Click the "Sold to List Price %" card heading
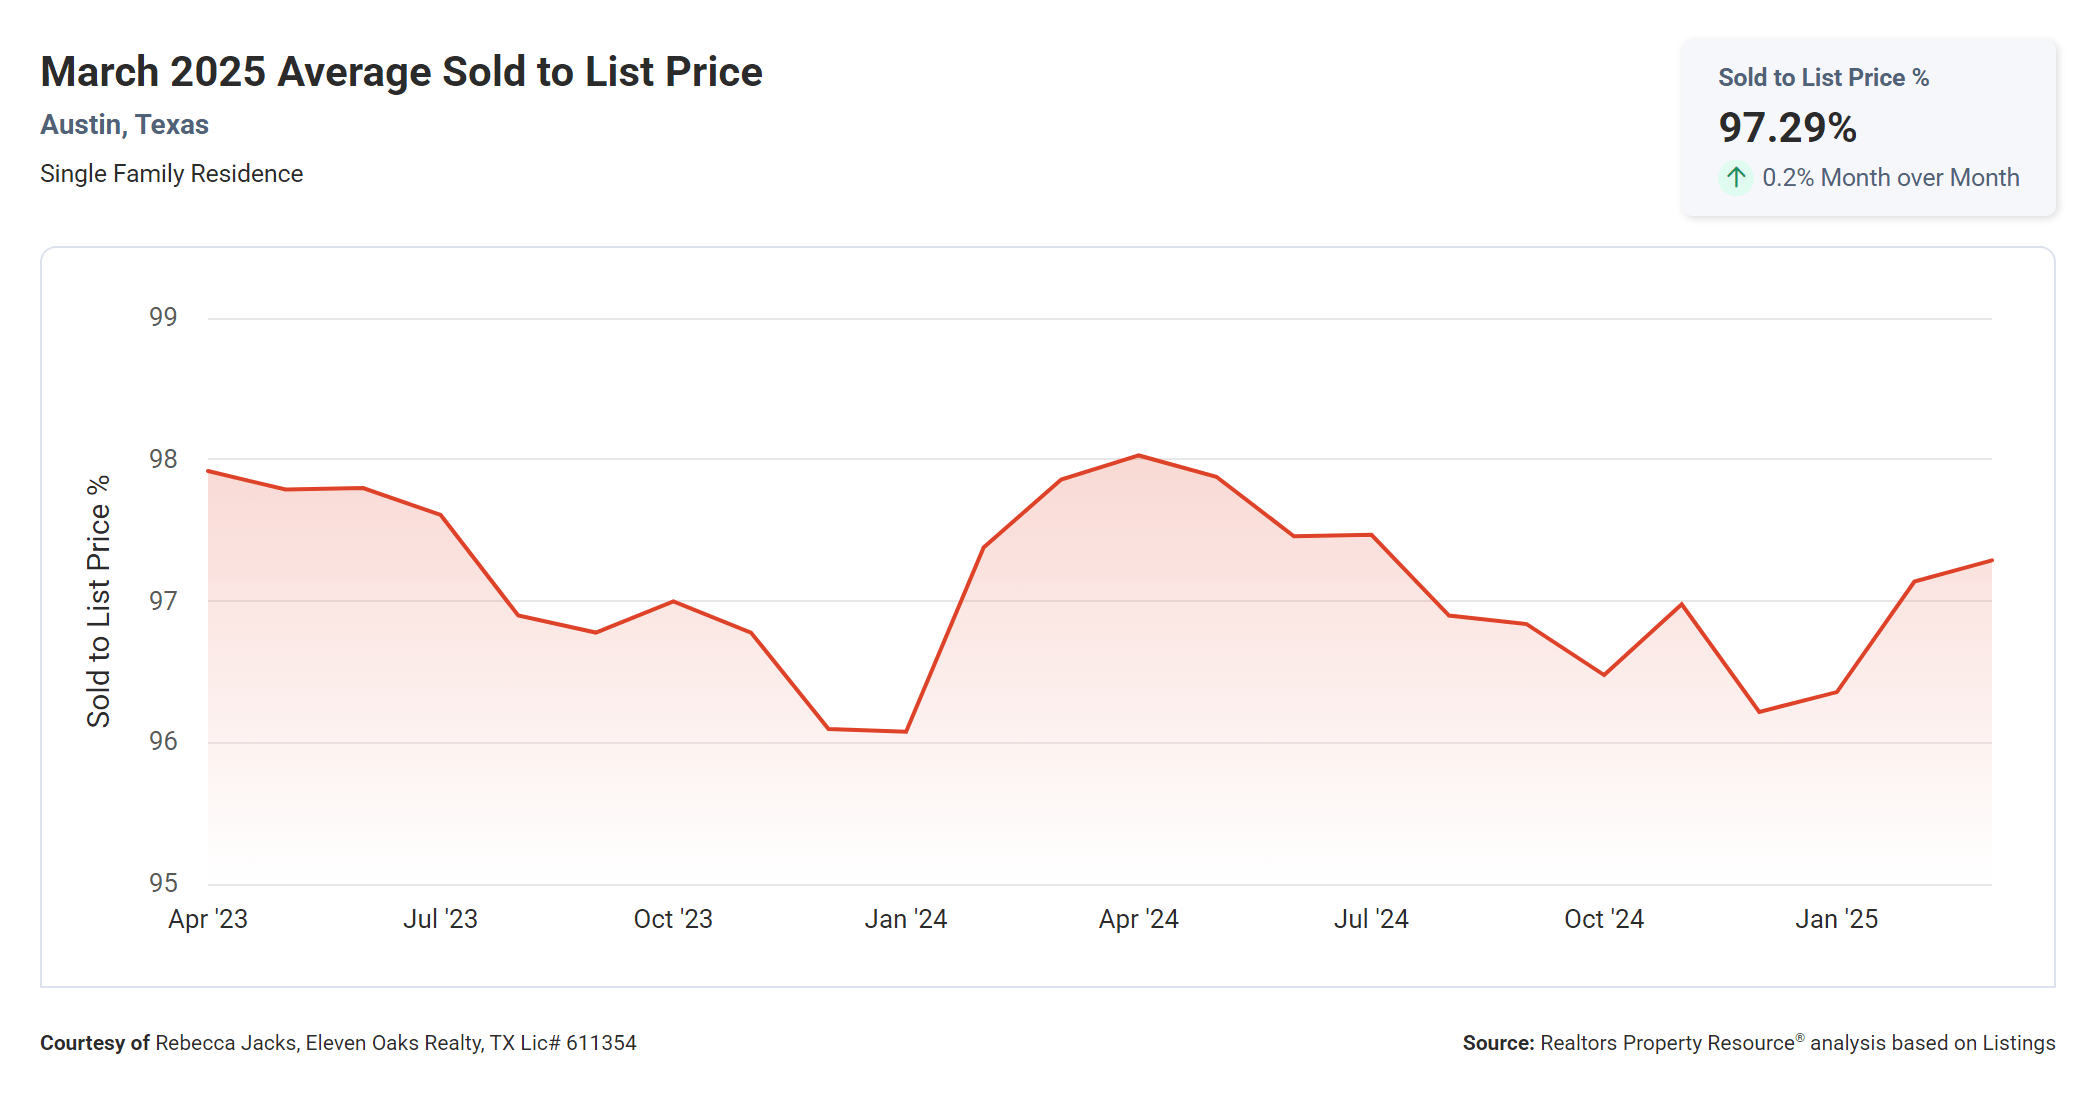The height and width of the screenshot is (1100, 2096). coord(1823,77)
